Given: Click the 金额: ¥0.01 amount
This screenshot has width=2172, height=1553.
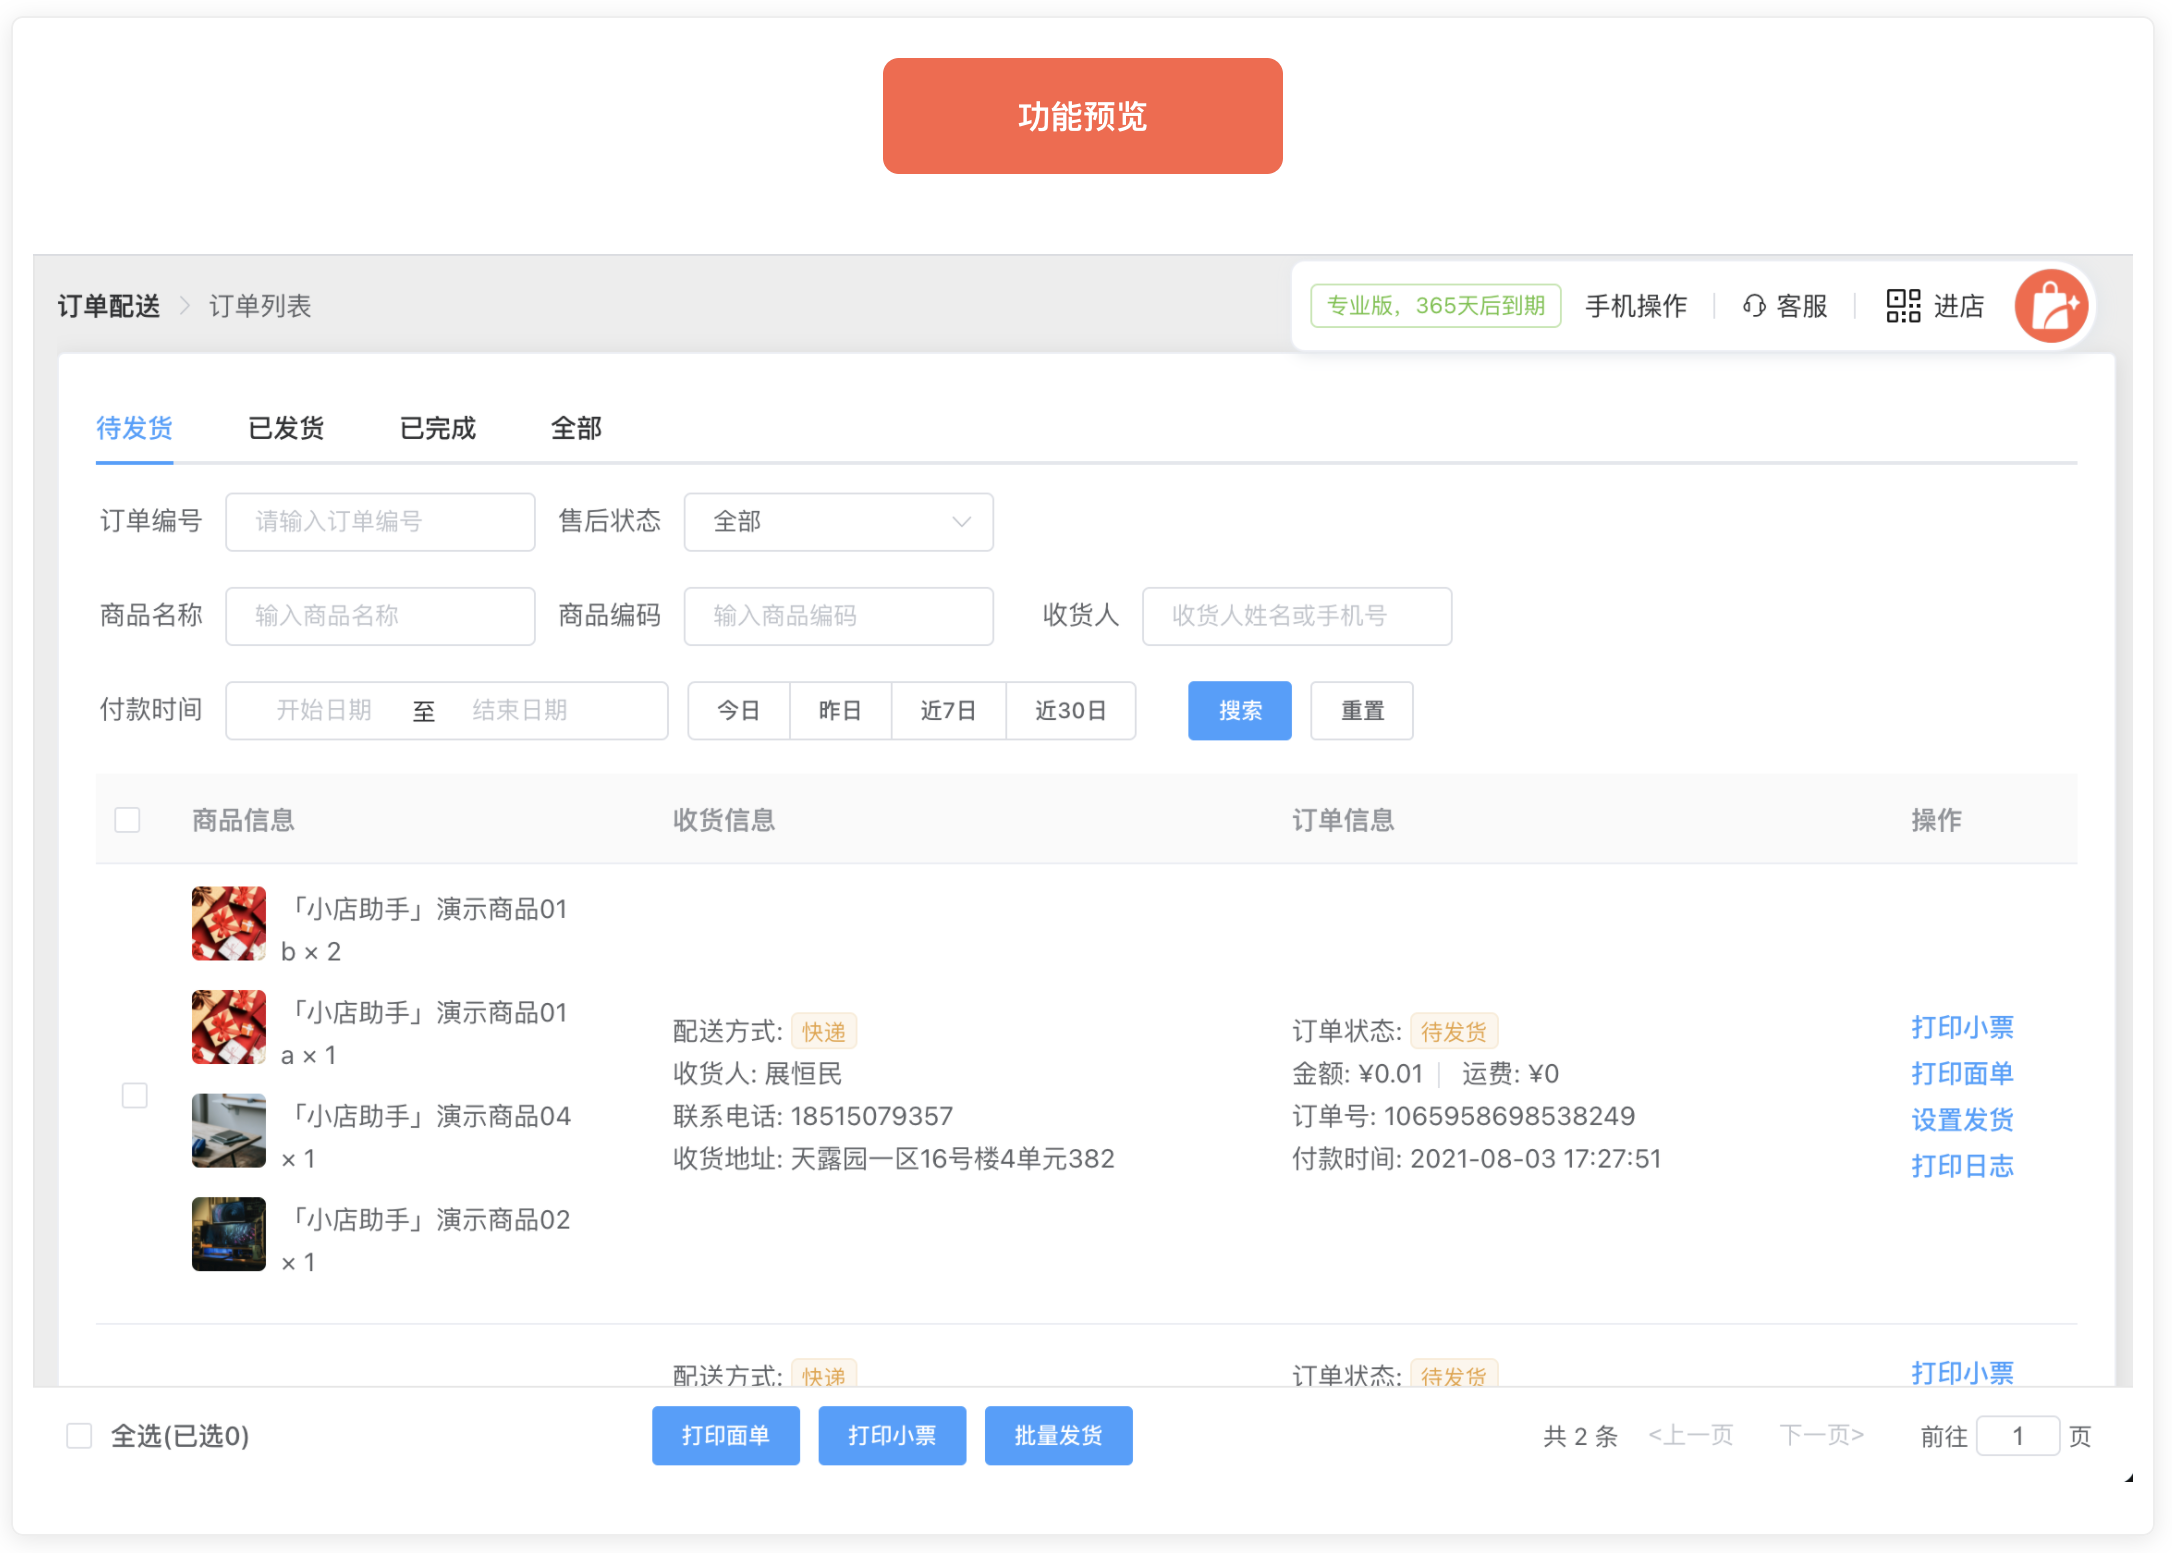Looking at the screenshot, I should coord(1357,1075).
